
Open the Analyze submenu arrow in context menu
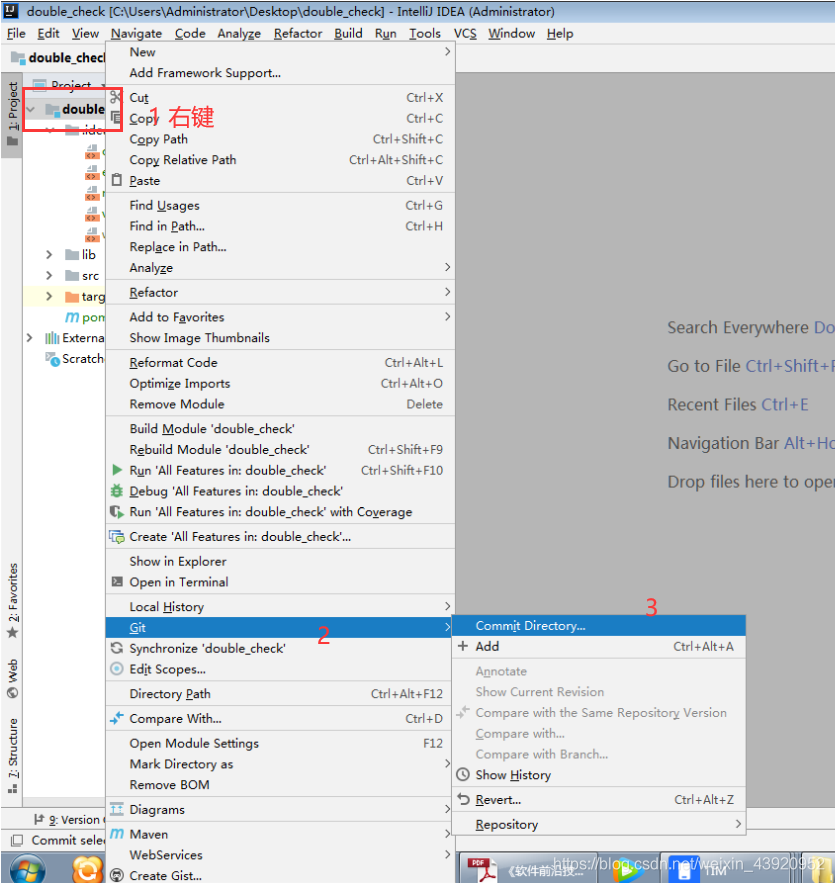[x=448, y=267]
